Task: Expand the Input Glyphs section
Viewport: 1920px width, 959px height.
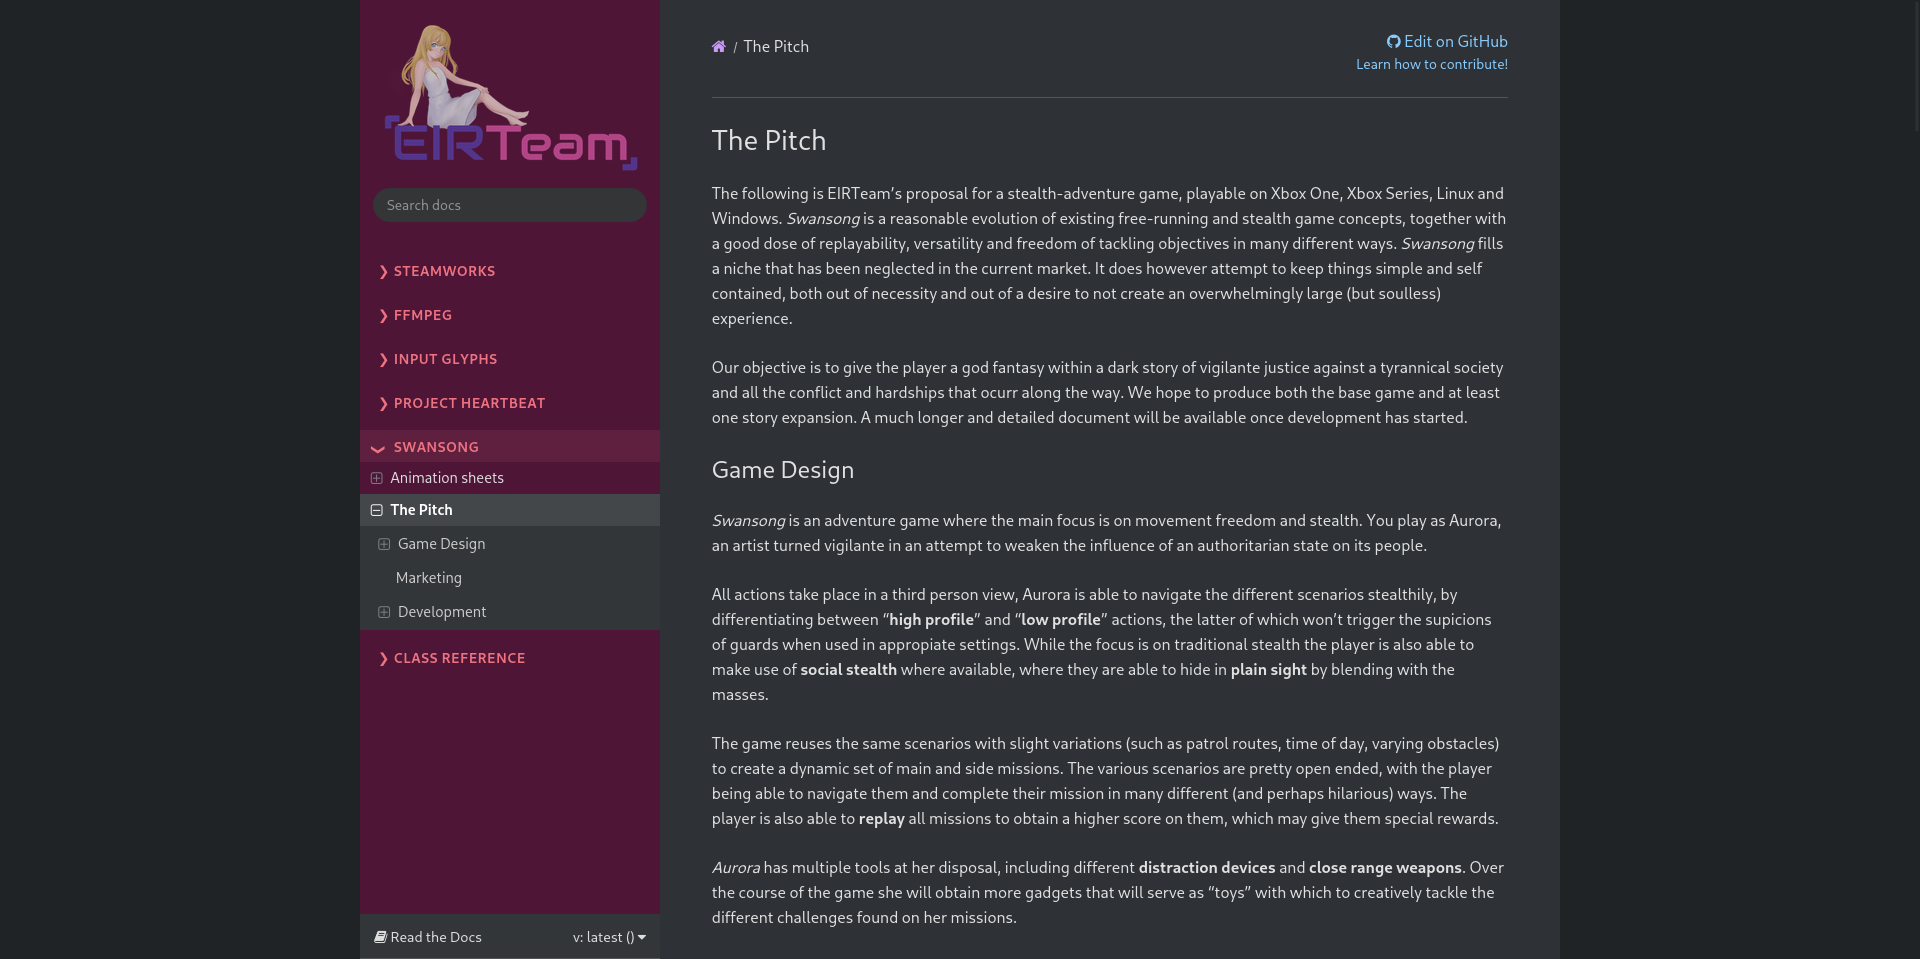Action: [x=445, y=359]
